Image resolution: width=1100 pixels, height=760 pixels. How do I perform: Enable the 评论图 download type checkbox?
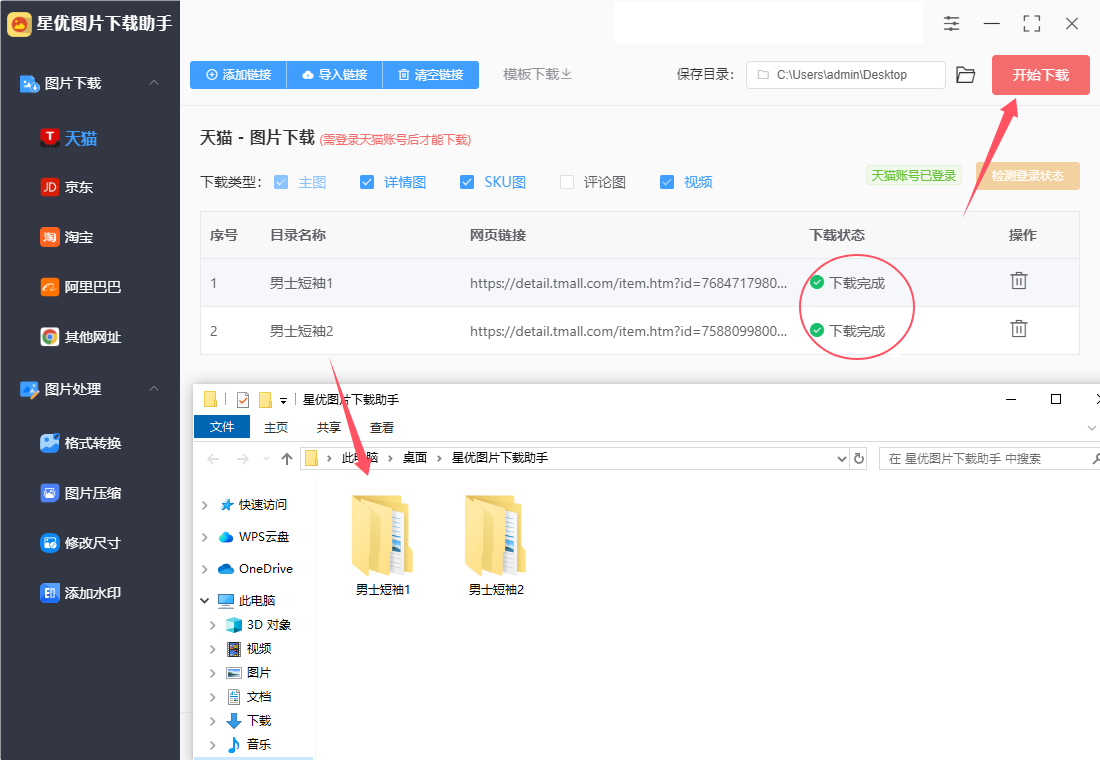(567, 182)
